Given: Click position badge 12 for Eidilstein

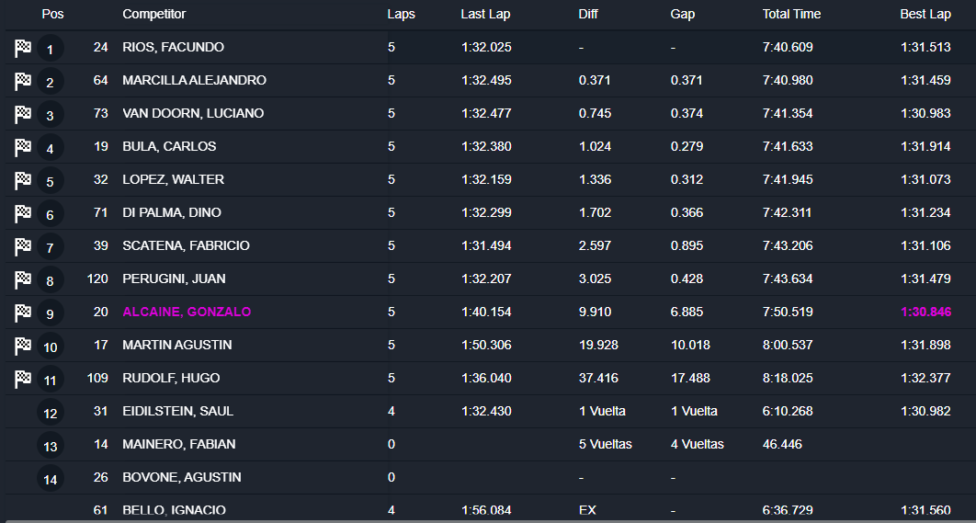Looking at the screenshot, I should (50, 413).
